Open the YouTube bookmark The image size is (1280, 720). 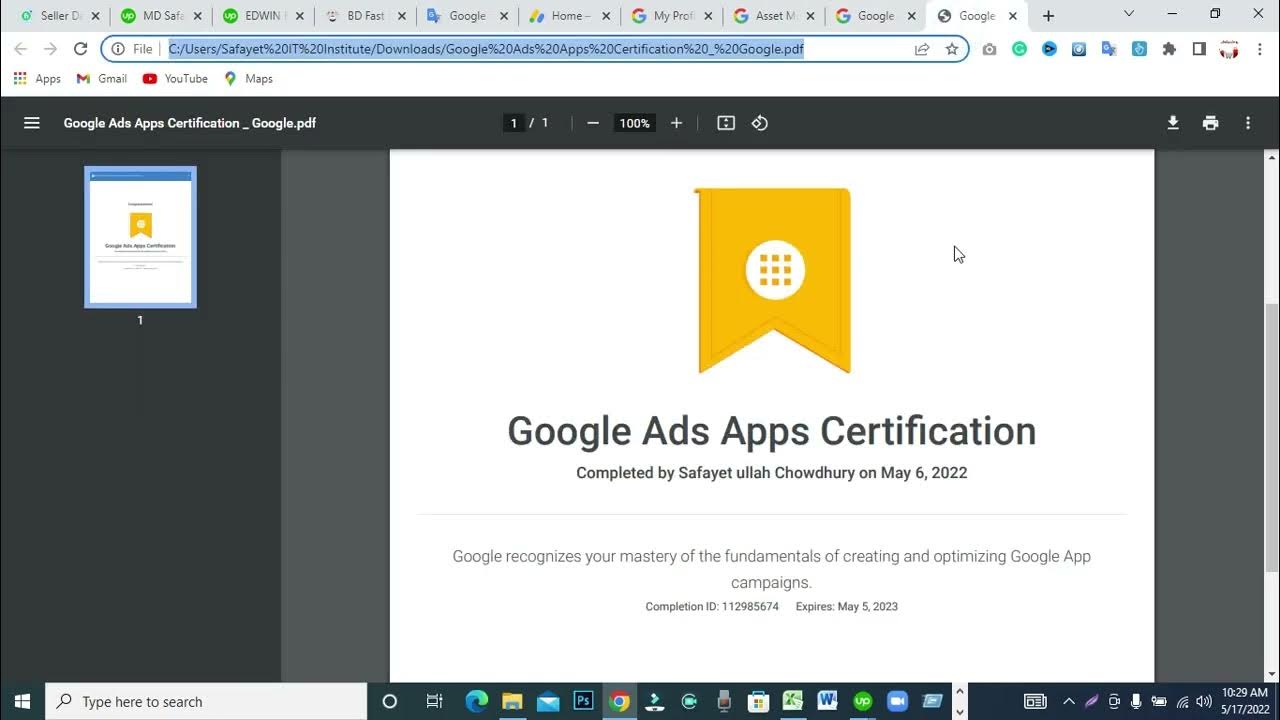(175, 78)
